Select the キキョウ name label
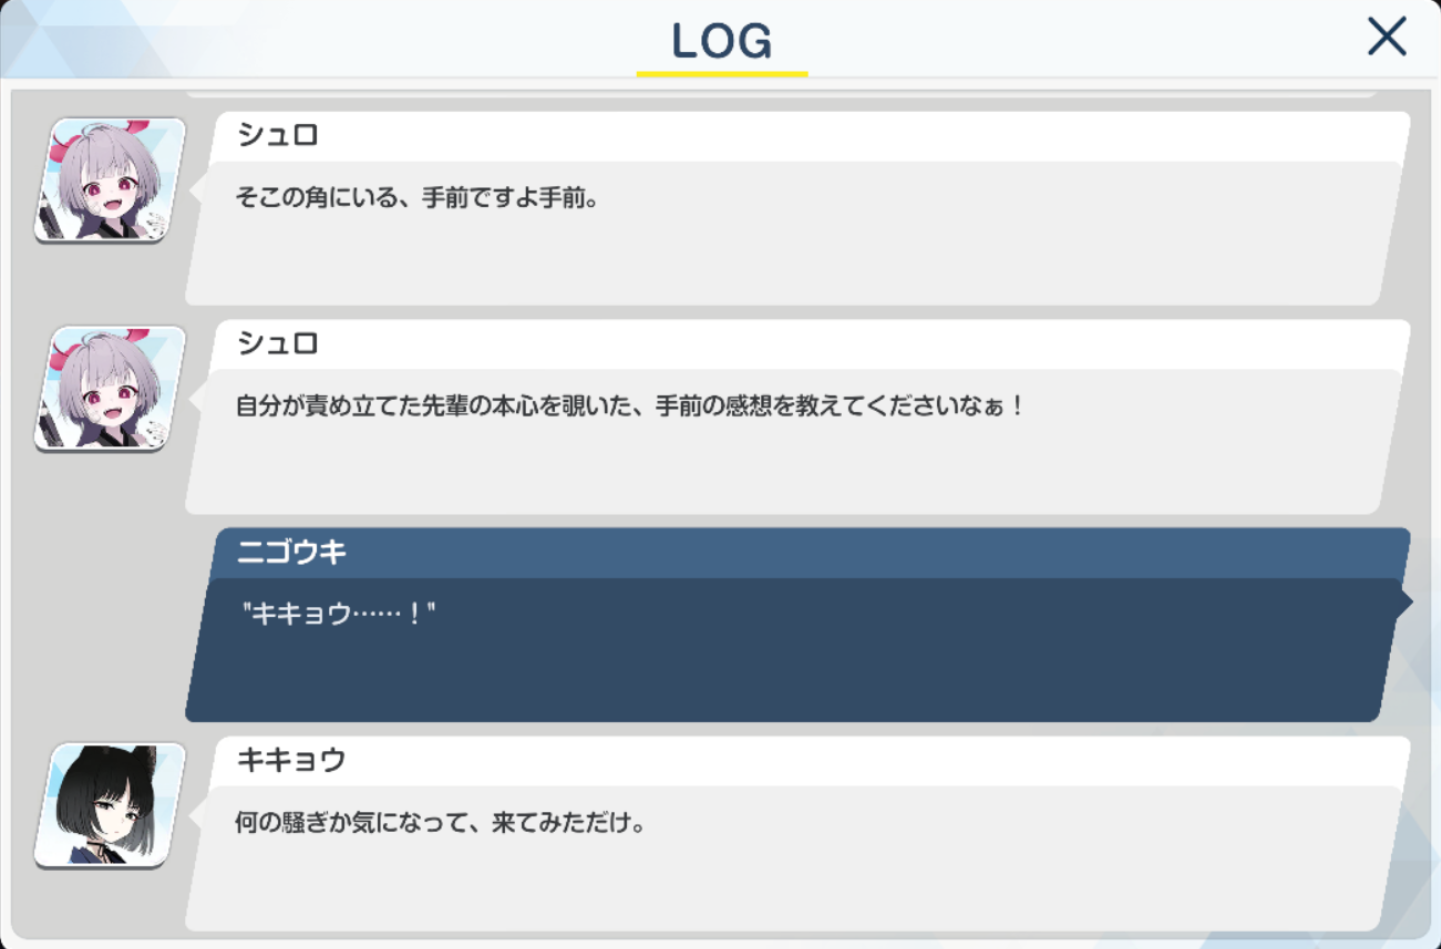This screenshot has width=1441, height=949. [291, 760]
